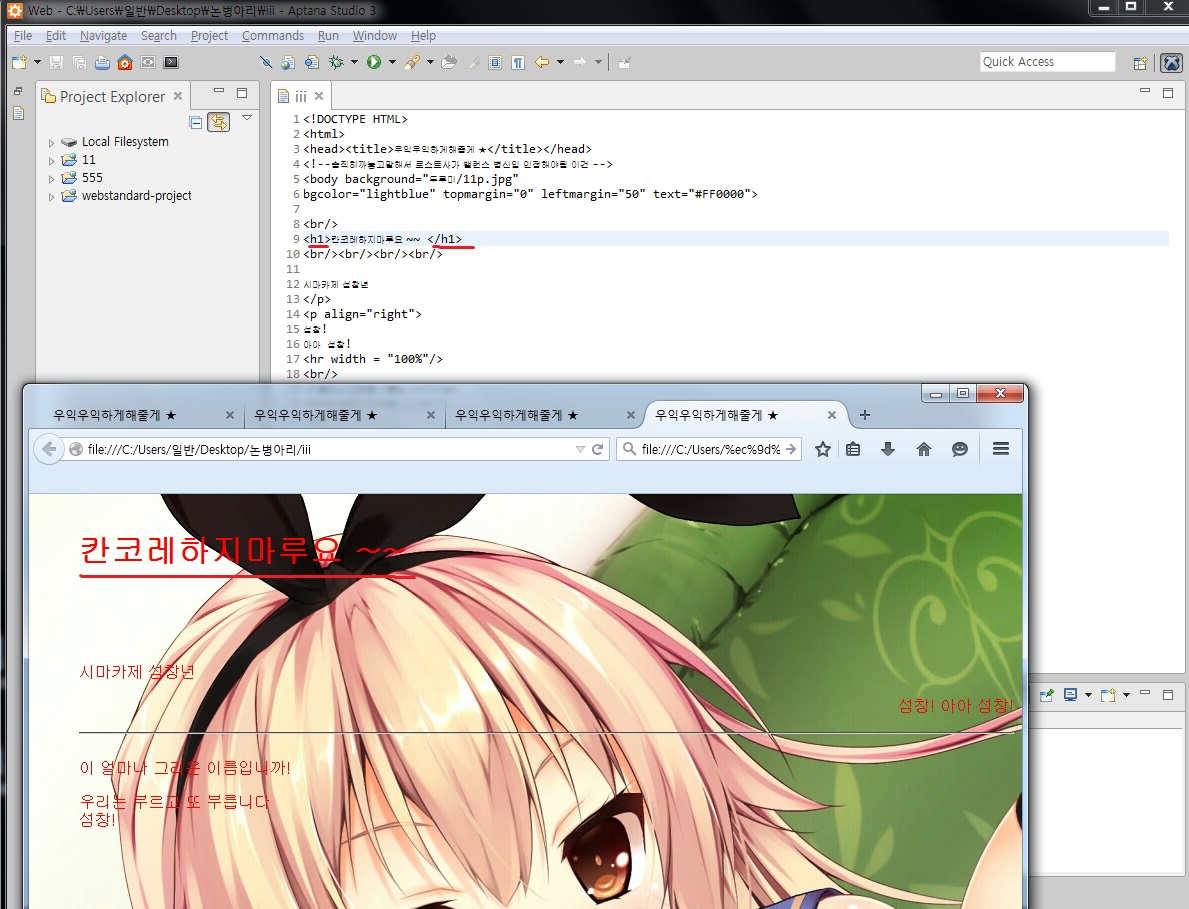The width and height of the screenshot is (1189, 909).
Task: Open the Firefox hamburger menu
Action: [x=1001, y=449]
